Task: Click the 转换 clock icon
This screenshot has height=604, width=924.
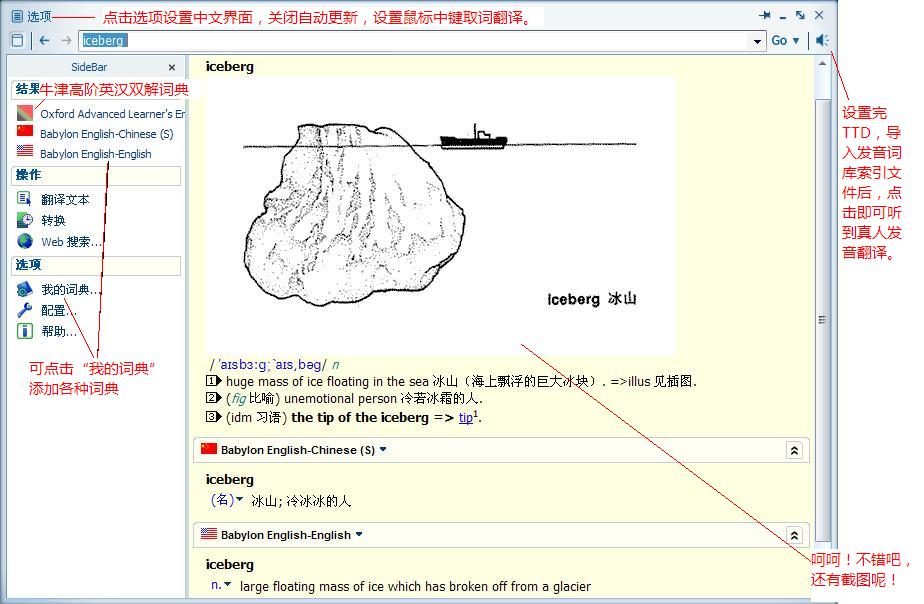Action: point(25,220)
